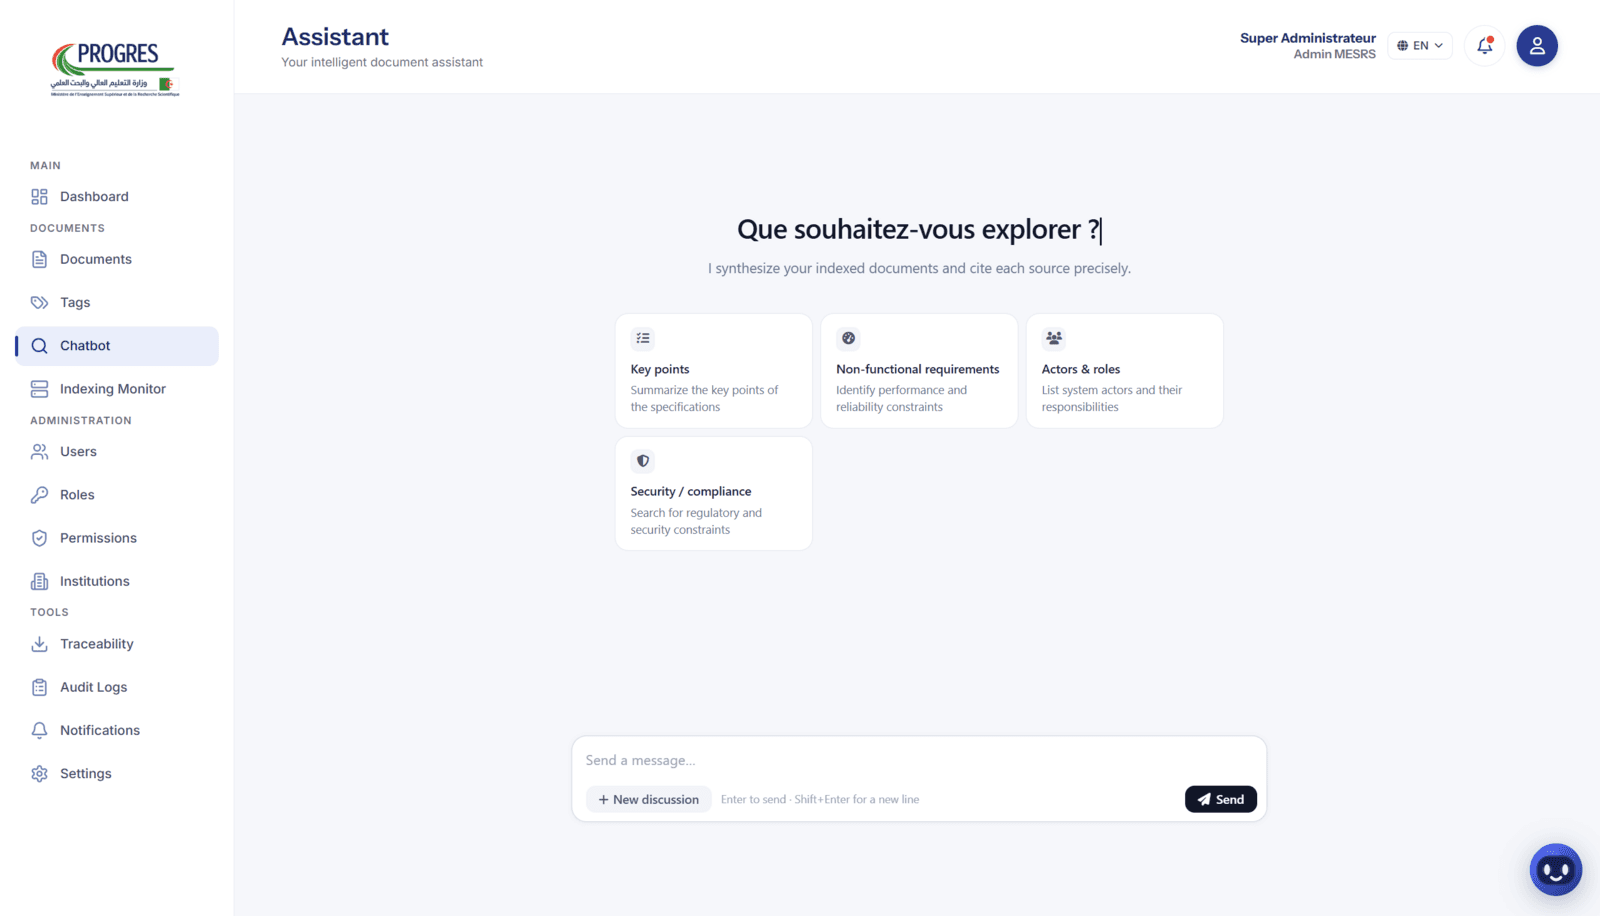This screenshot has width=1600, height=916.
Task: Click the Traceability download icon
Action: [x=39, y=644]
